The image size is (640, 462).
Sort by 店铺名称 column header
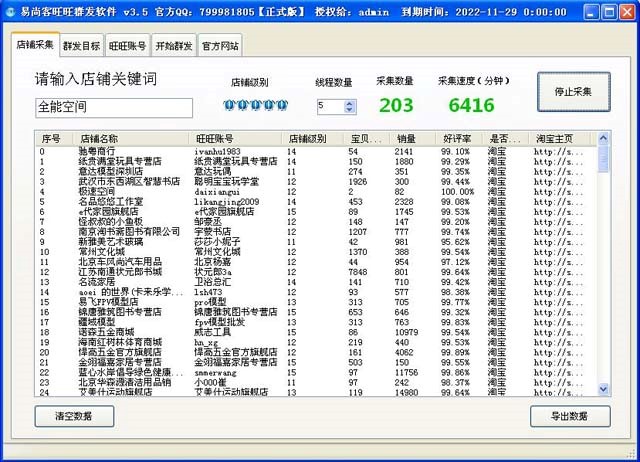(x=130, y=139)
